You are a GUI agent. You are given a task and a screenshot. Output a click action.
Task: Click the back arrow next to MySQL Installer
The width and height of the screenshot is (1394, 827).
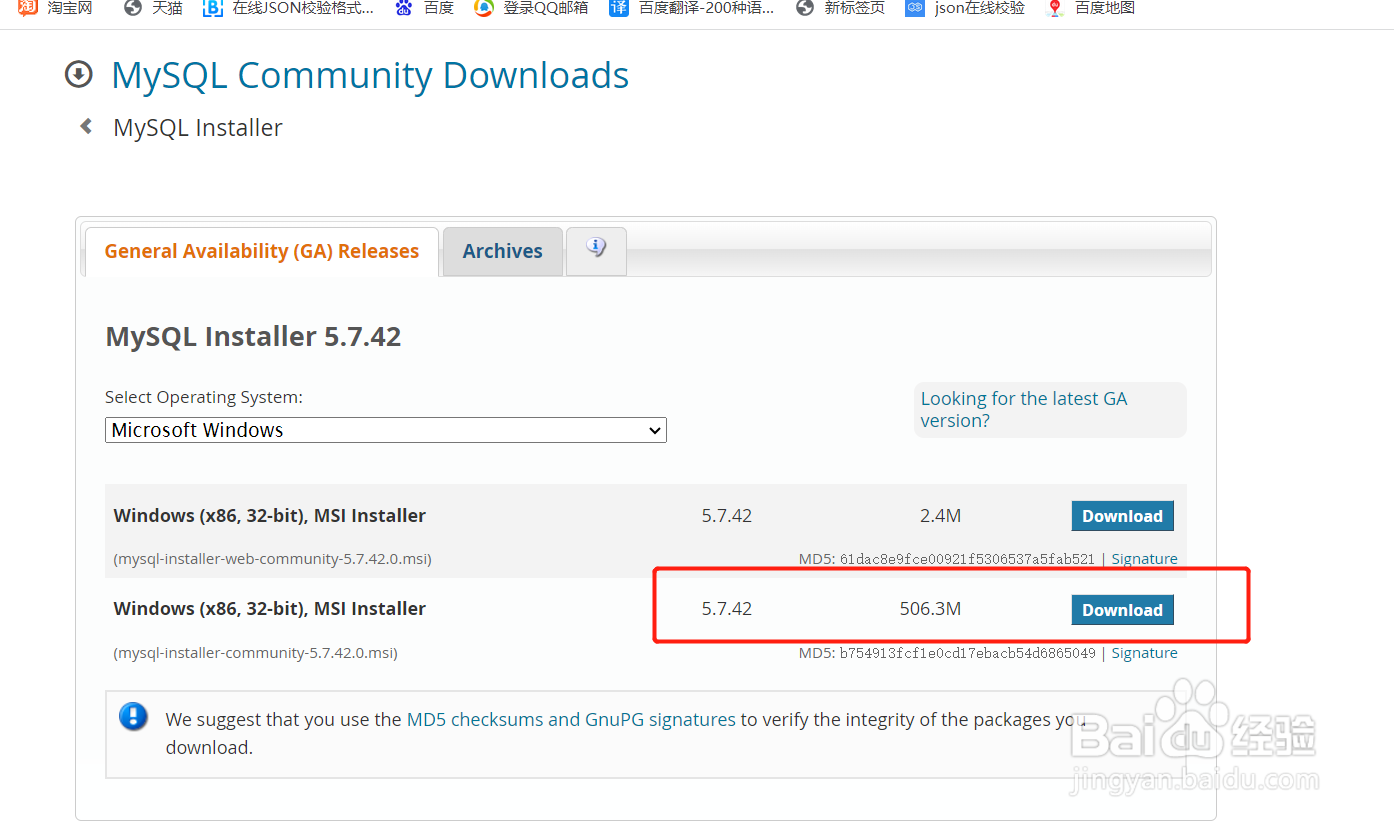[86, 126]
